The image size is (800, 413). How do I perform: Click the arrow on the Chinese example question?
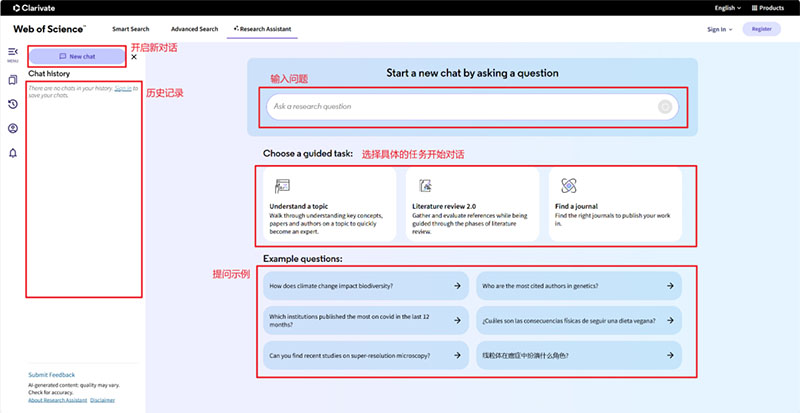click(x=670, y=355)
